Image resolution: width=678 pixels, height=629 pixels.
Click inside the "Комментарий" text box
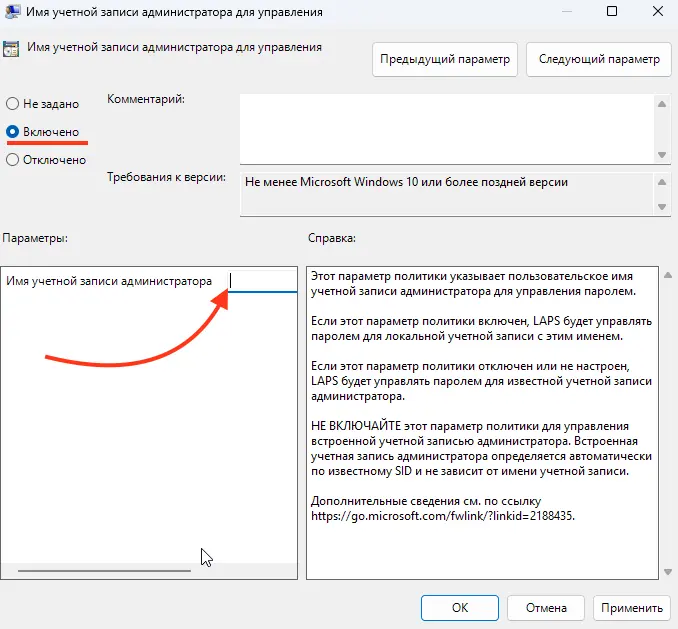click(446, 127)
